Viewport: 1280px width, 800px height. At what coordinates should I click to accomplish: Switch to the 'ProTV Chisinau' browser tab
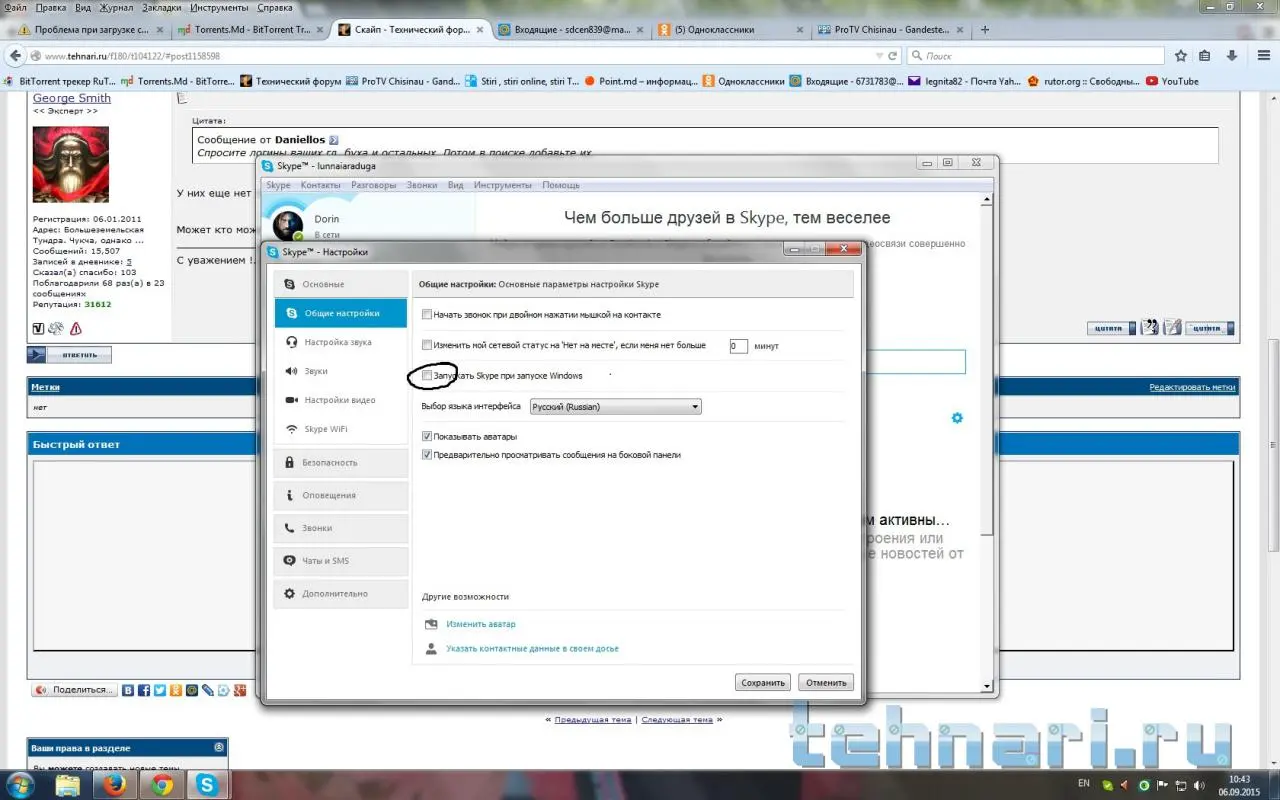click(x=889, y=30)
